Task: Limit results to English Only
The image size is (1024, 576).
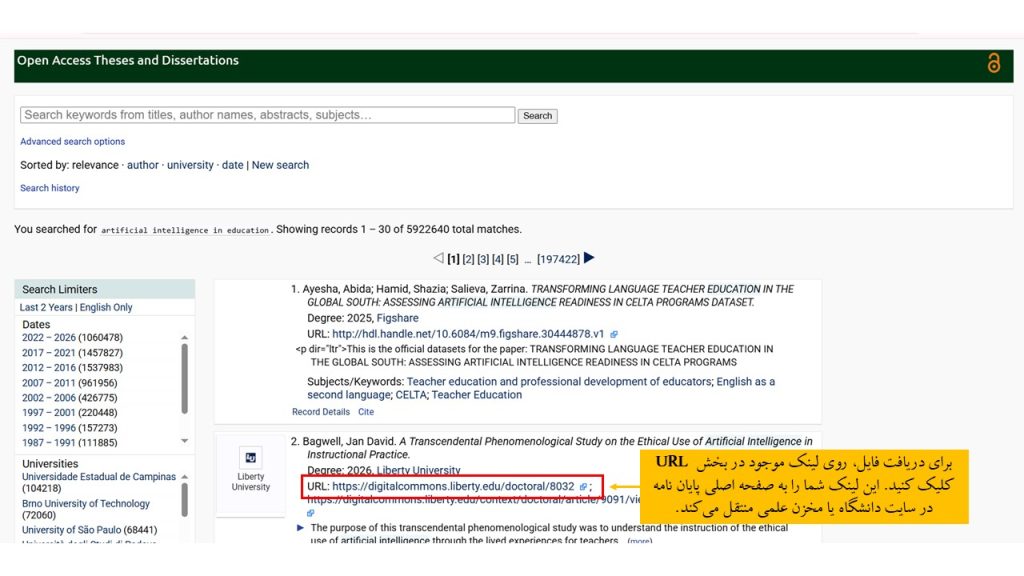Action: (106, 308)
